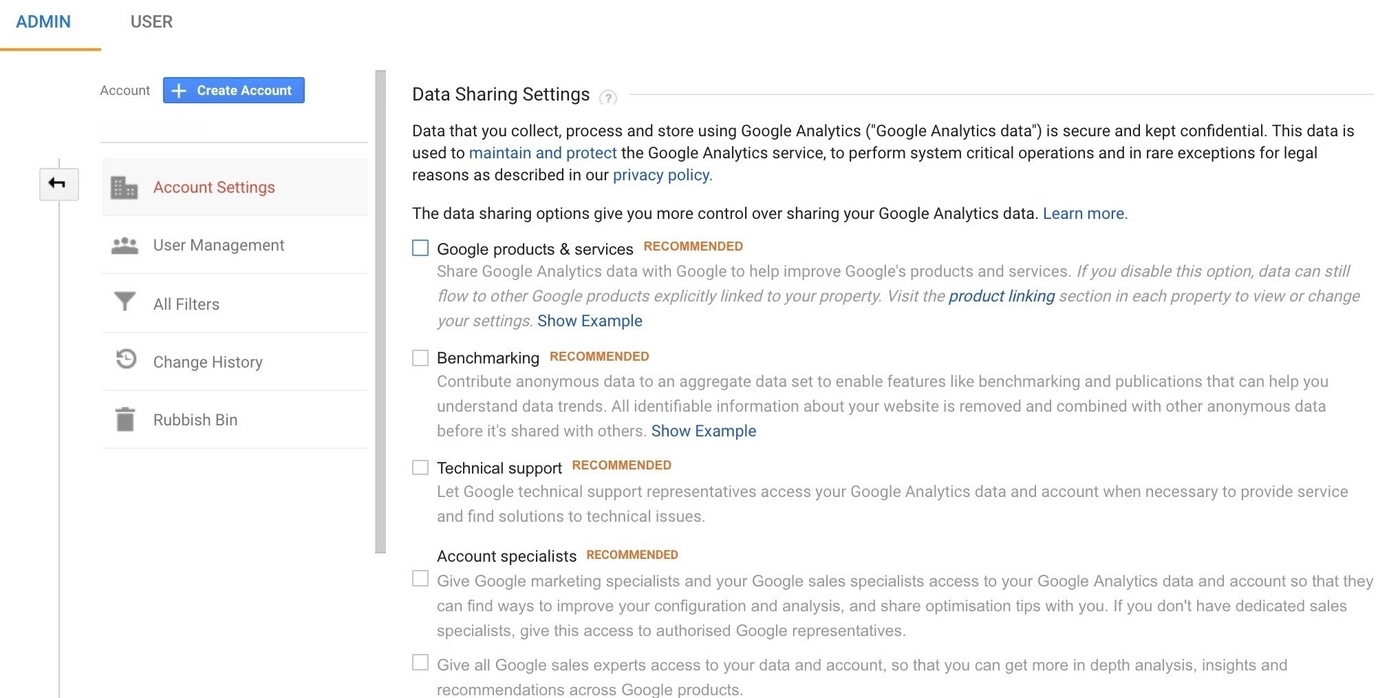The width and height of the screenshot is (1400, 698).
Task: Check the Technical support checkbox
Action: 420,467
